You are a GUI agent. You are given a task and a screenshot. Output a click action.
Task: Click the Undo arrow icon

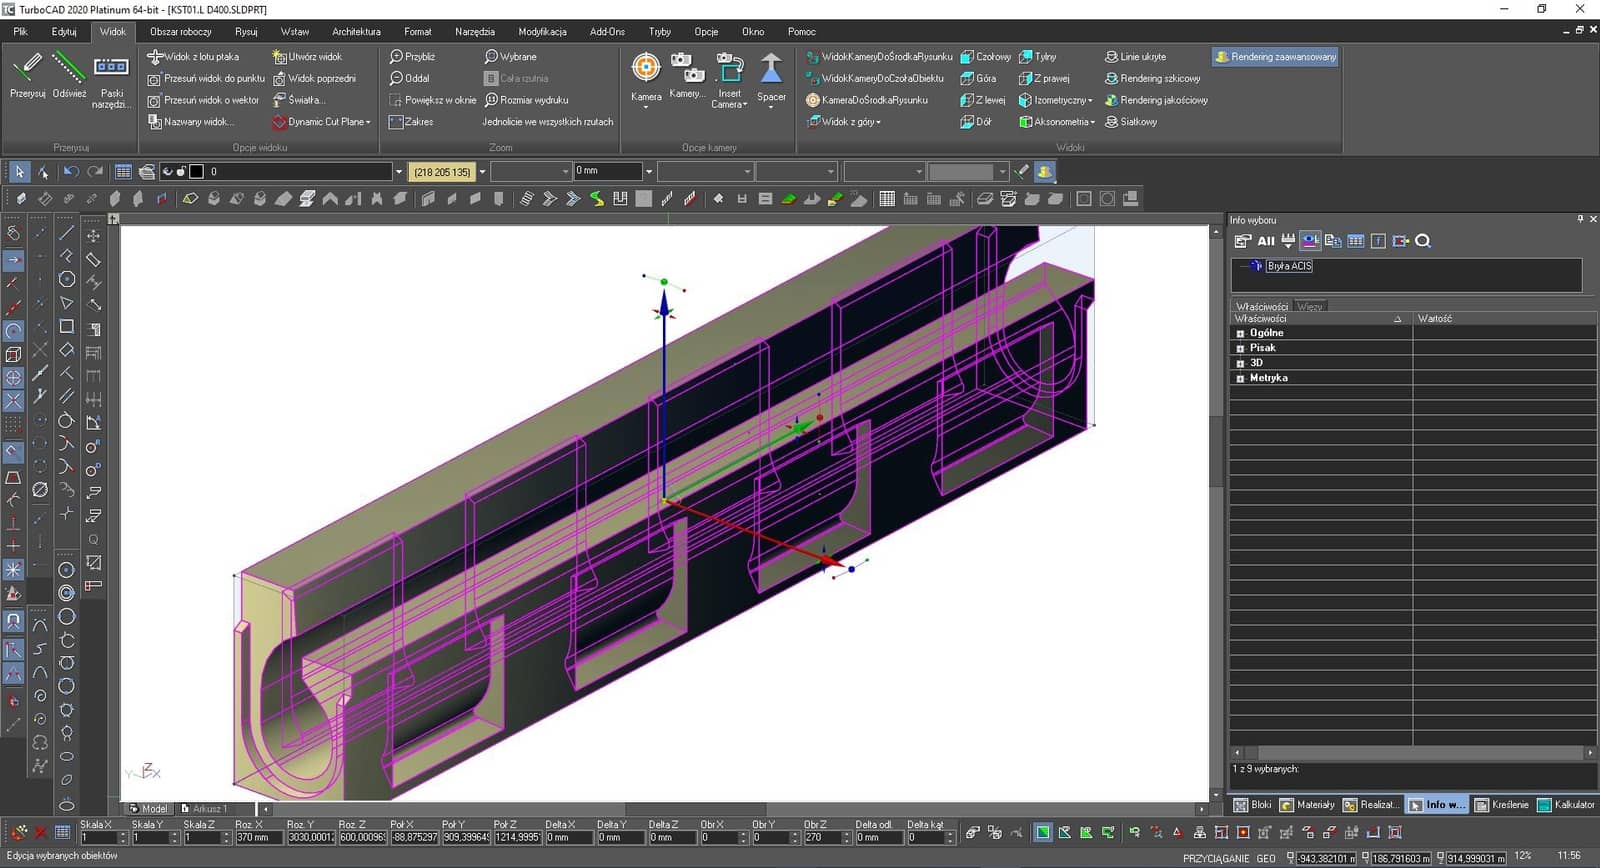[x=71, y=172]
